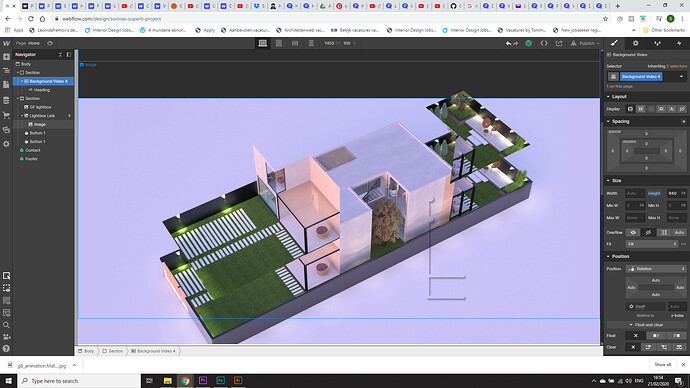Switch to the Interactions lightning tab
Screen dimensions: 690x388
tap(679, 43)
